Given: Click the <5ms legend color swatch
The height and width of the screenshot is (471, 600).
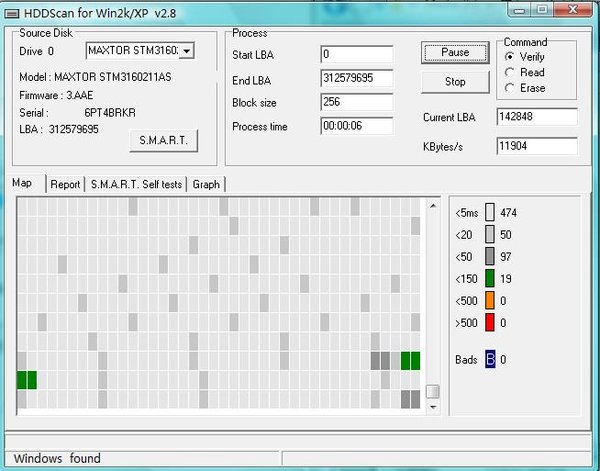Looking at the screenshot, I should coord(490,212).
